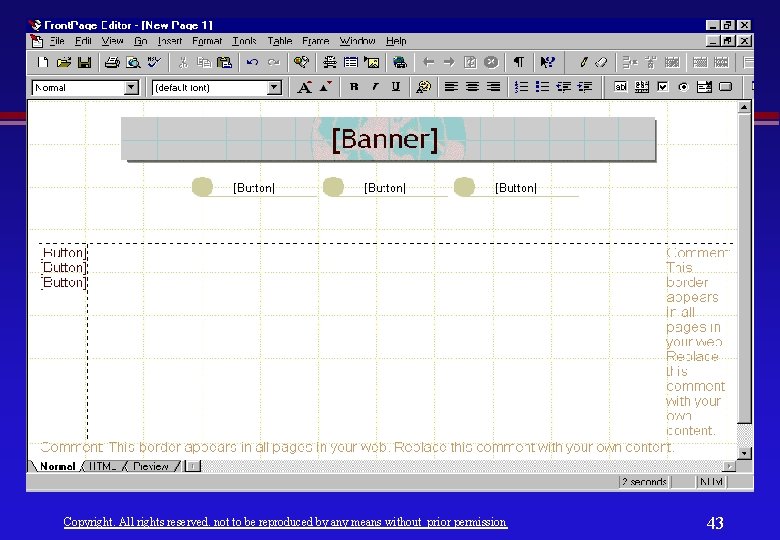Paste from clipboard icon
The width and height of the screenshot is (780, 540).
224,62
